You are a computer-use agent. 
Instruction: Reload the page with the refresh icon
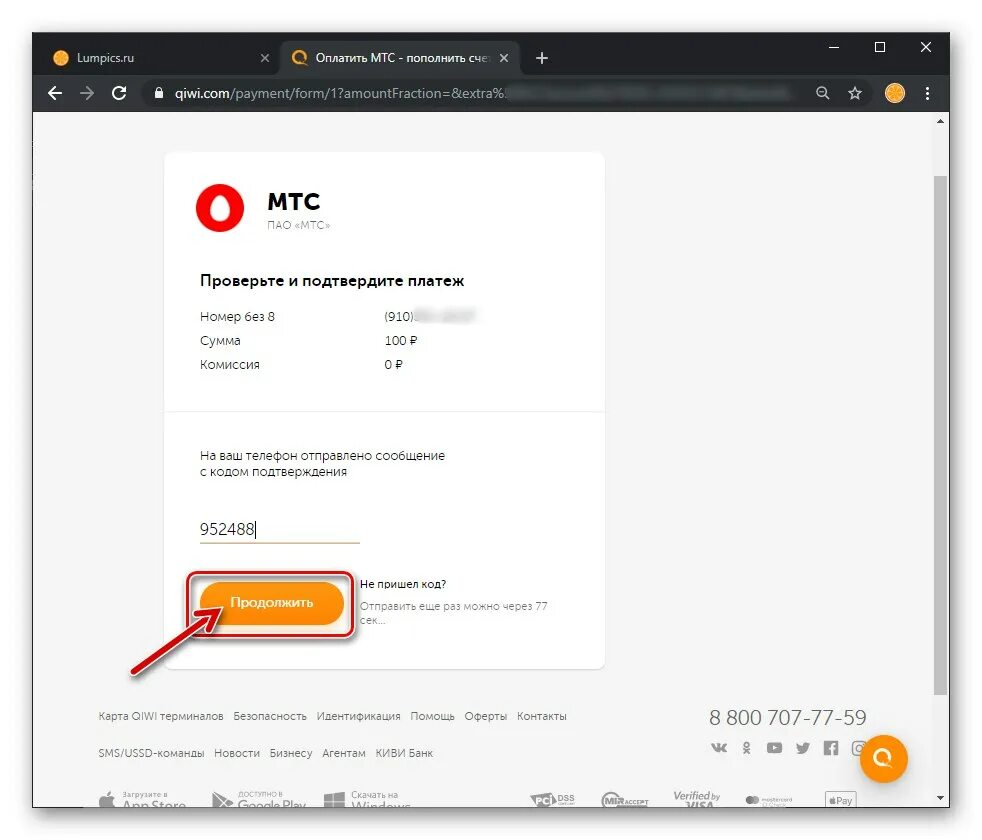[x=119, y=93]
